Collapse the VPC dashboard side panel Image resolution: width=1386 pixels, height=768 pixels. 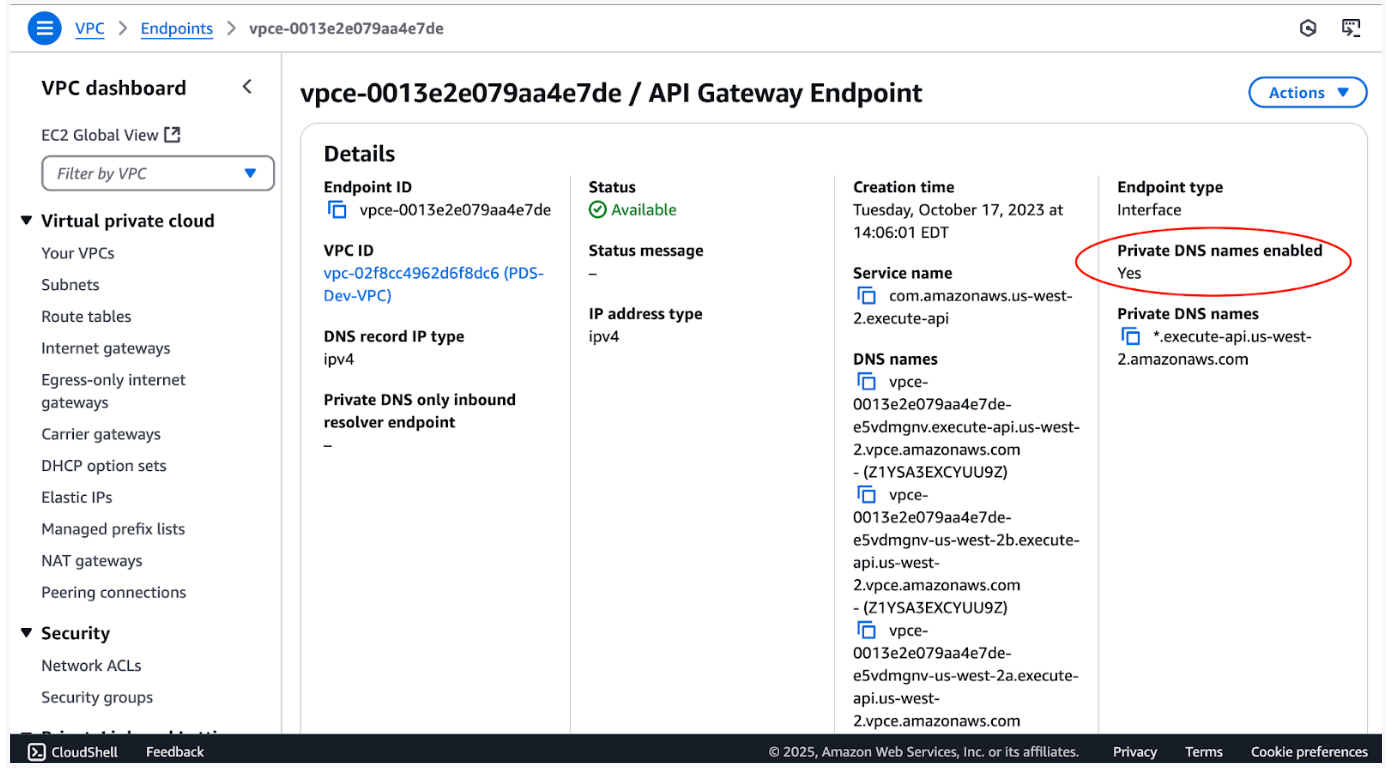pos(247,87)
